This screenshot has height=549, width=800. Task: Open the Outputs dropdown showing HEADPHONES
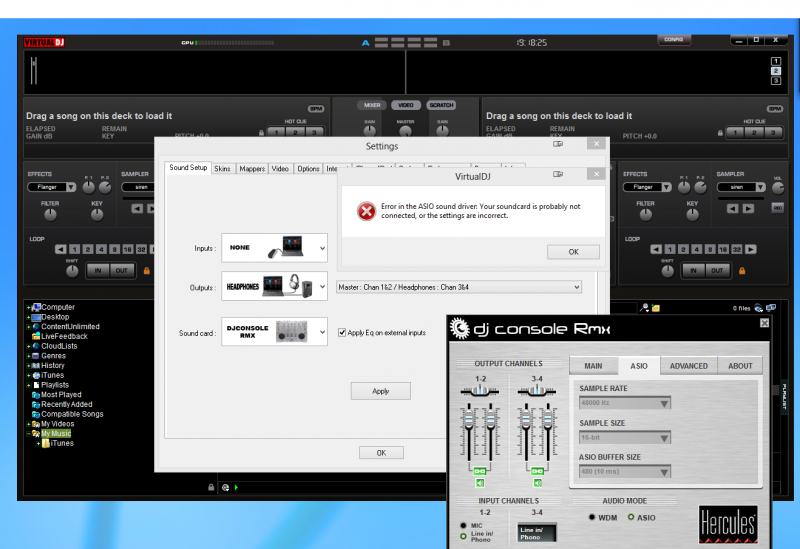(x=274, y=287)
